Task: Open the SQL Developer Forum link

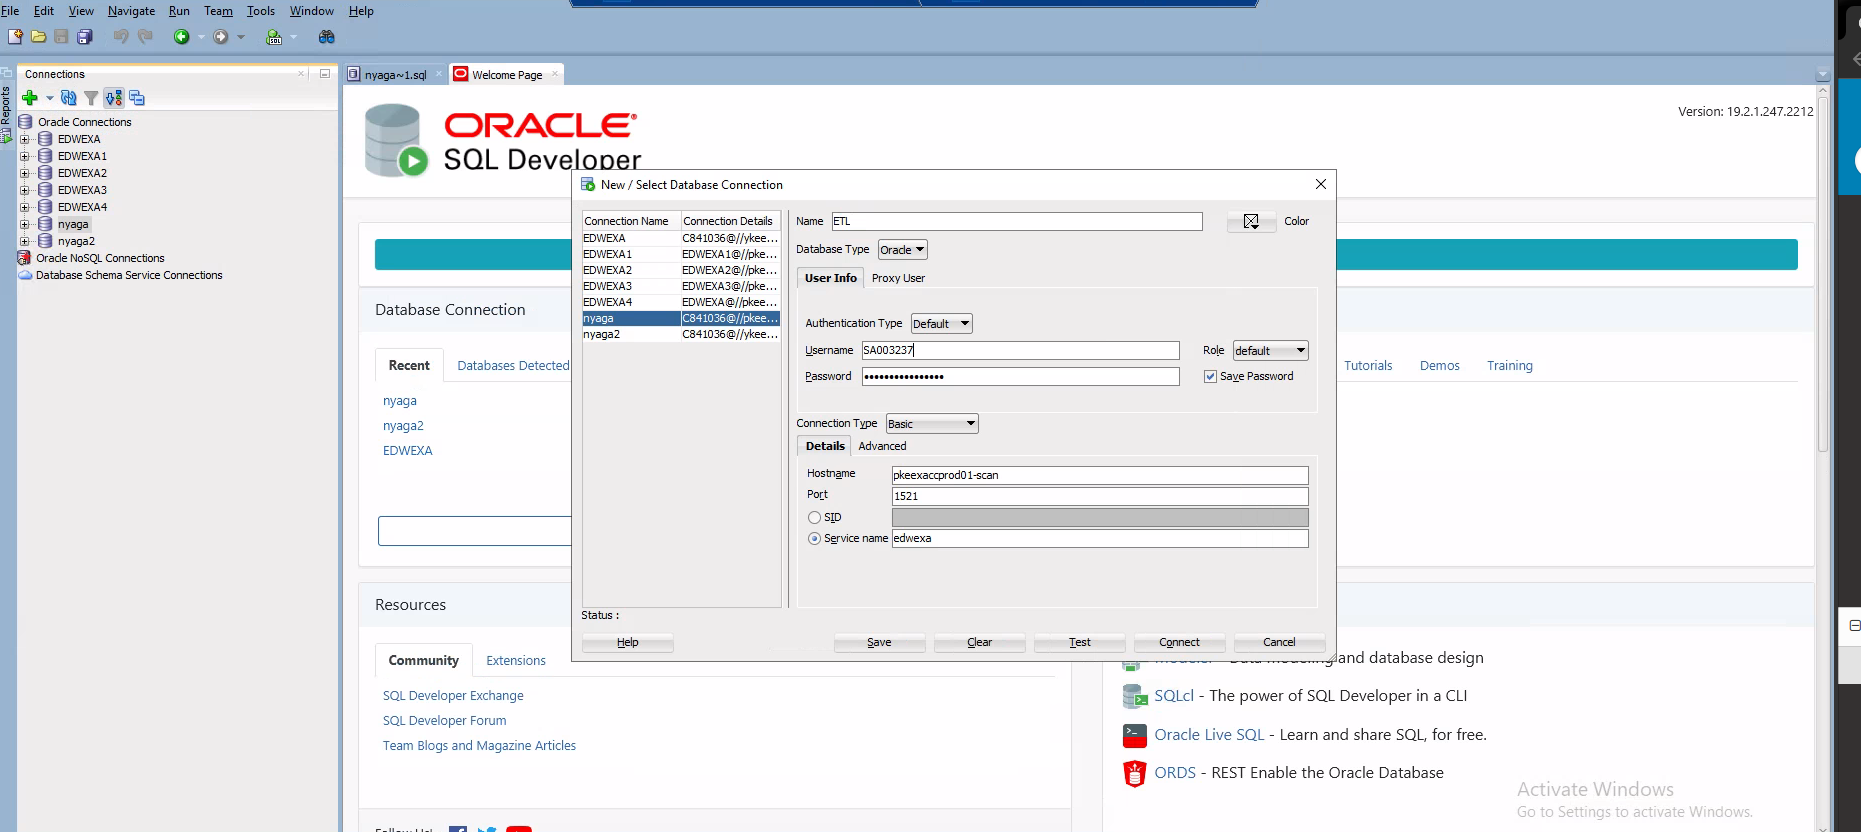Action: (444, 721)
